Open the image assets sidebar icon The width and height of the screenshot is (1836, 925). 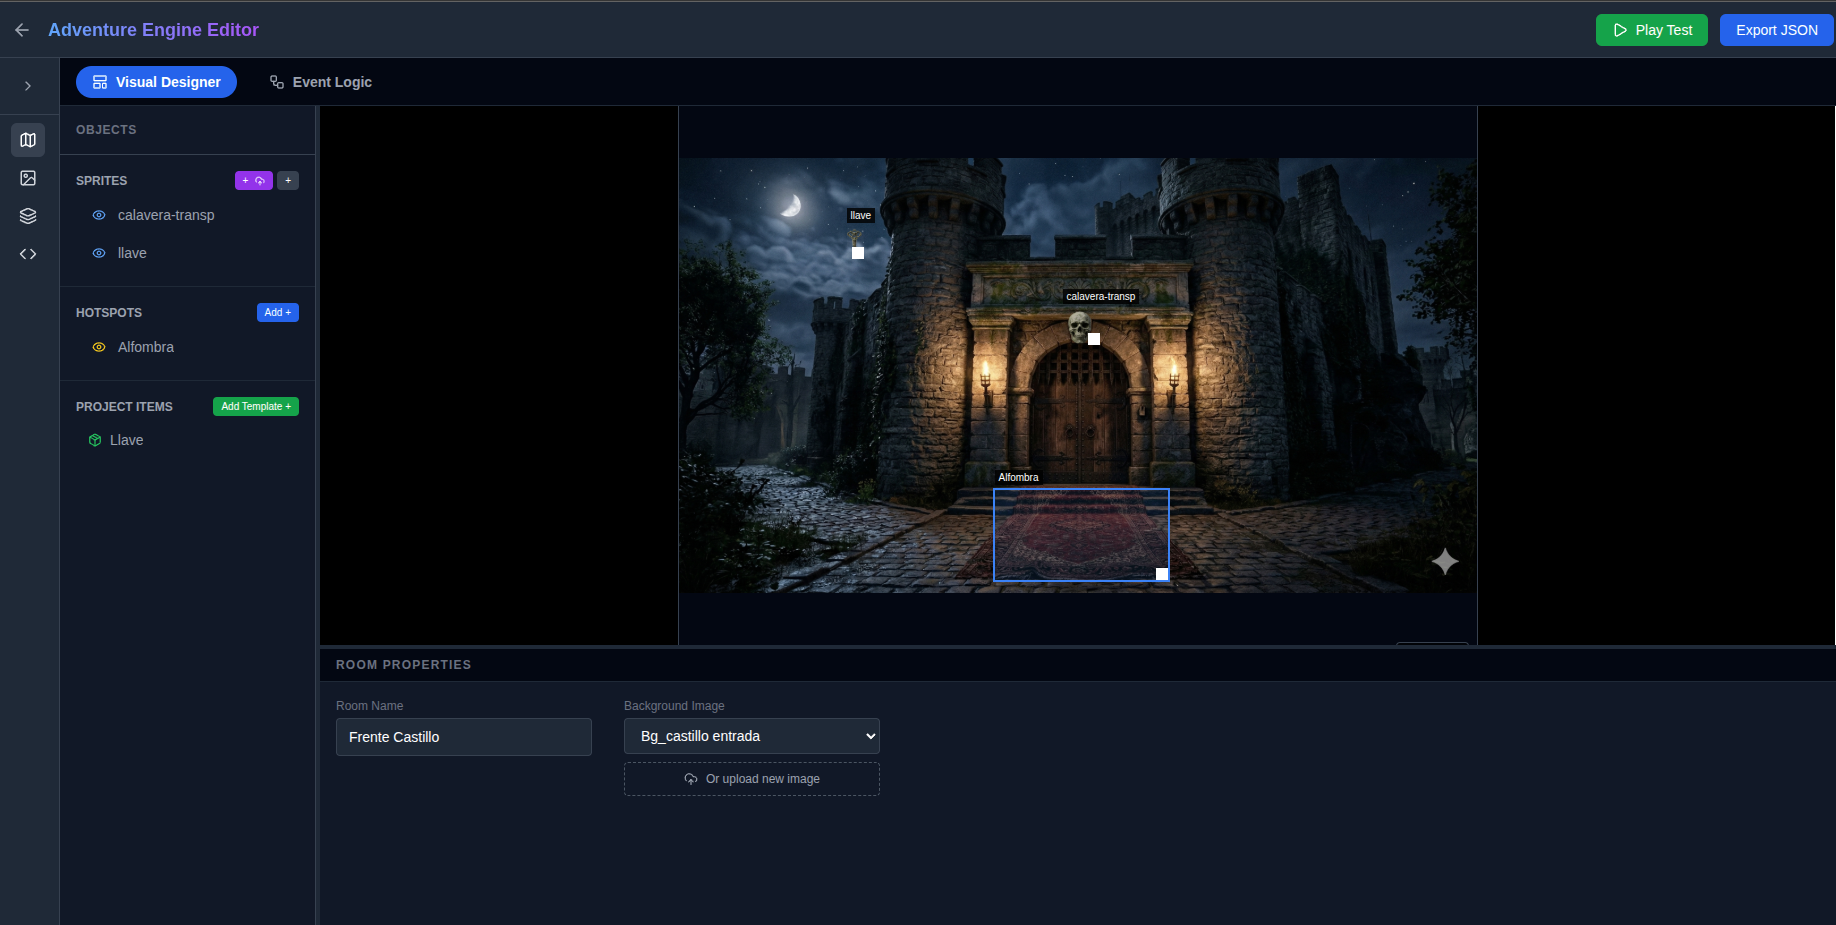pyautogui.click(x=28, y=178)
